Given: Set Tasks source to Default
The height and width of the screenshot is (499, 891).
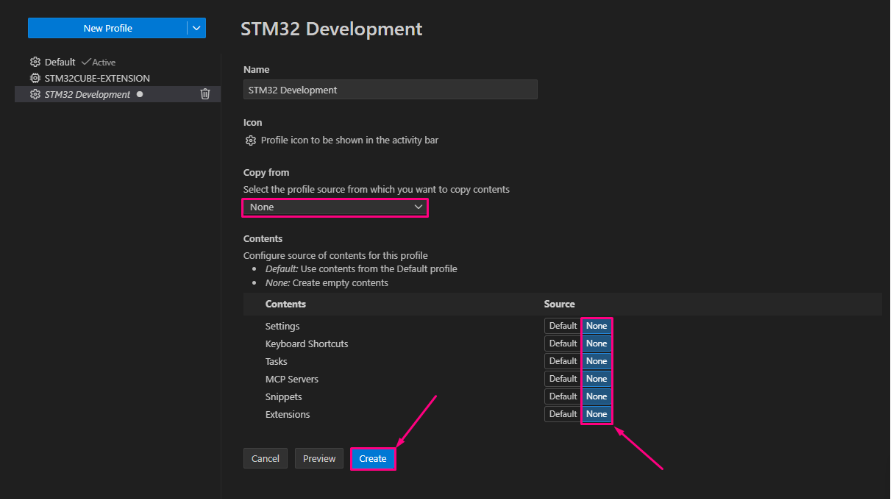Looking at the screenshot, I should pos(562,361).
